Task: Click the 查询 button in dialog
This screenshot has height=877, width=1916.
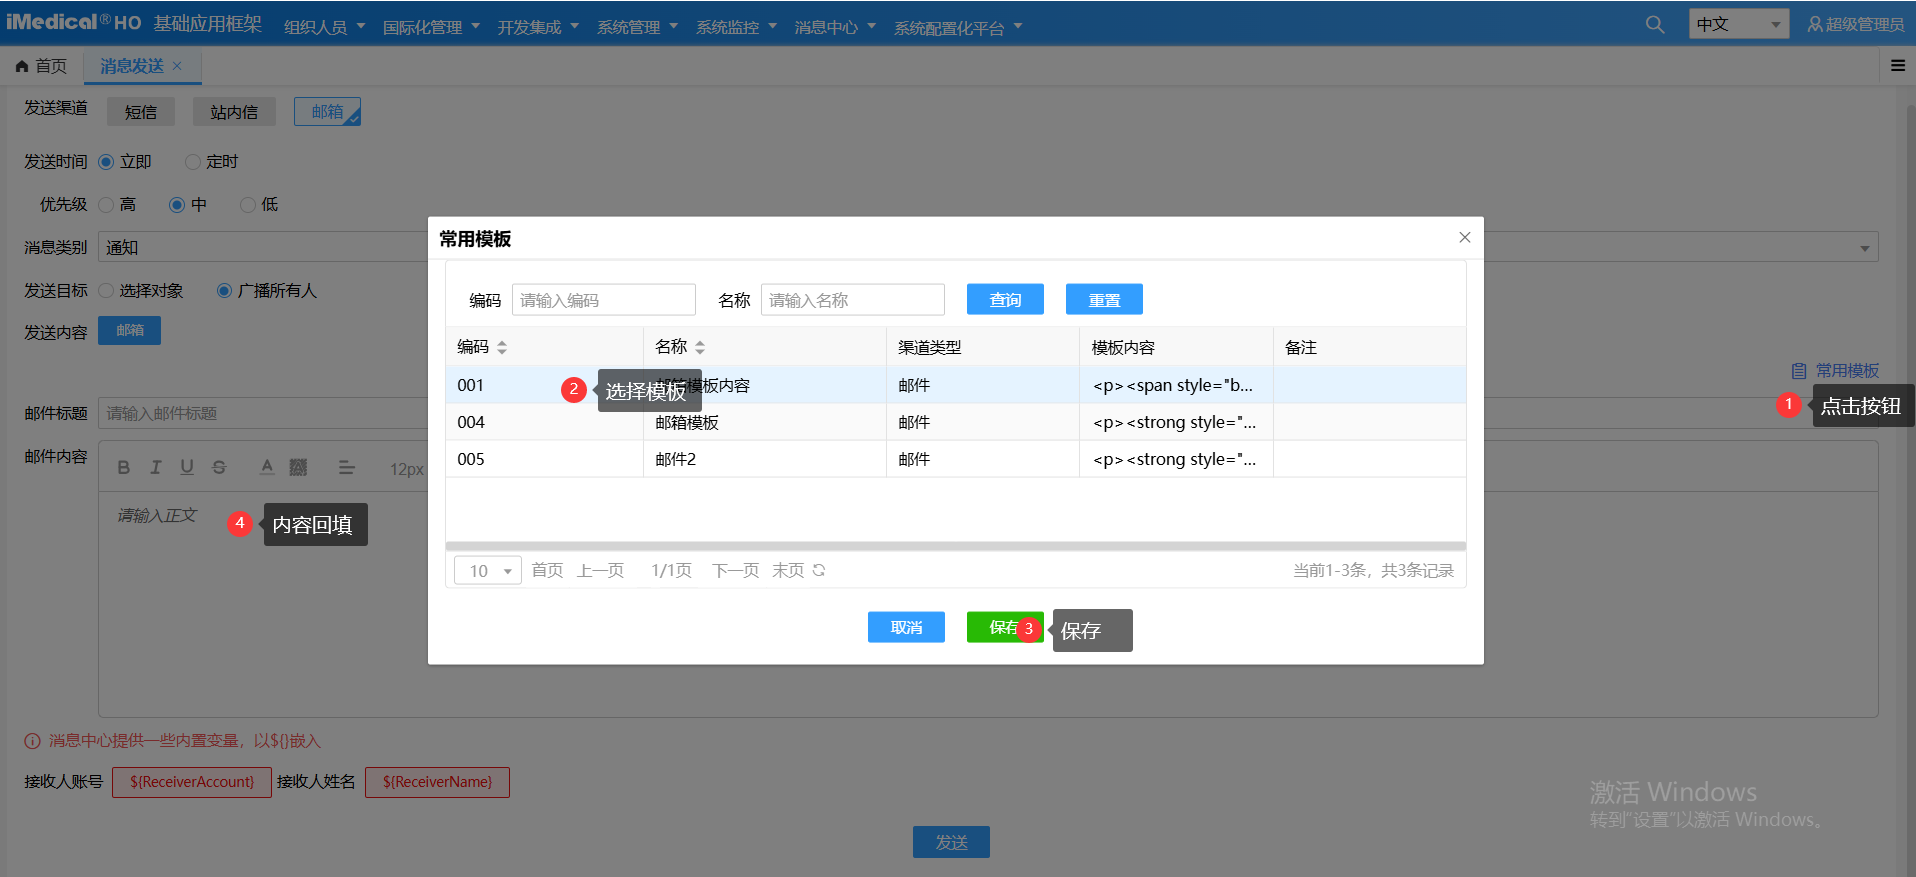Action: pos(1005,299)
